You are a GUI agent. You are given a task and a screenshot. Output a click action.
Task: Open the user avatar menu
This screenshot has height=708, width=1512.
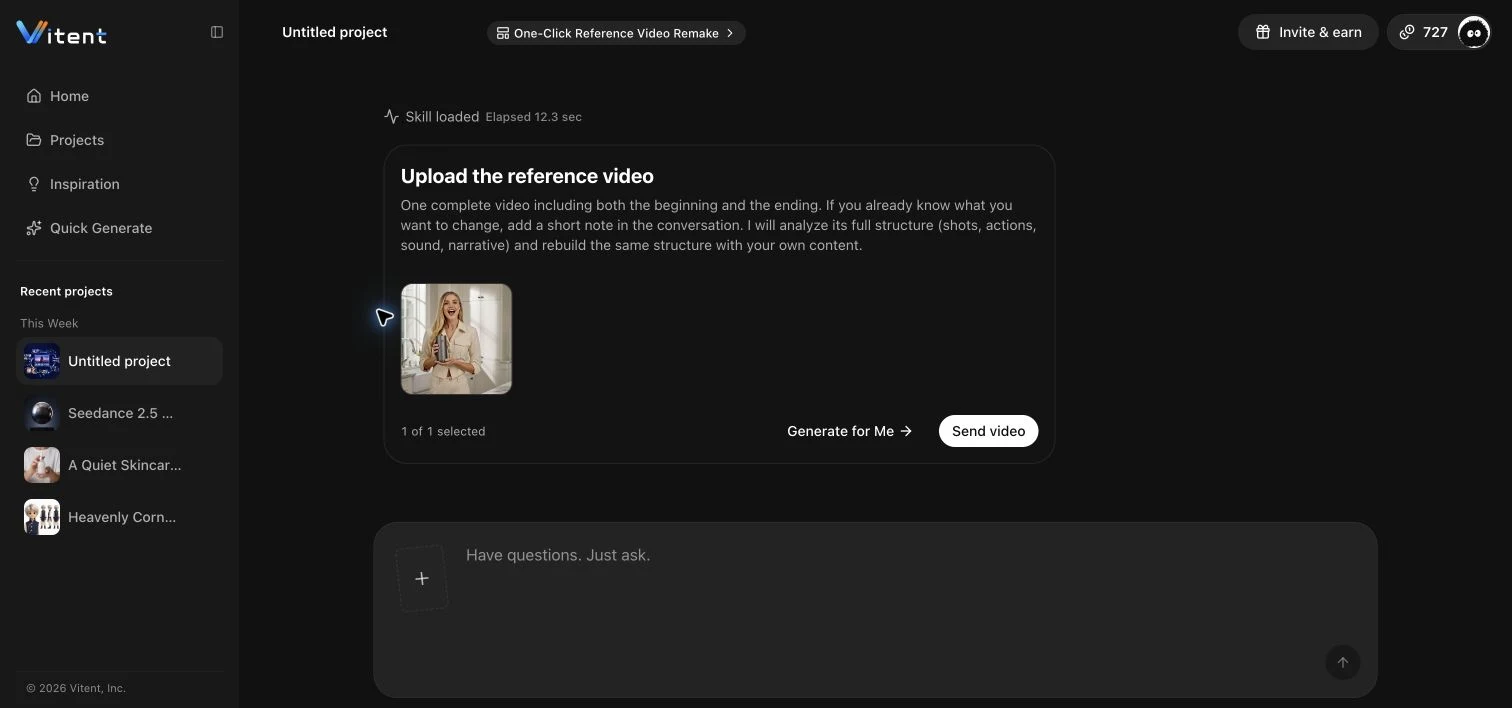click(1474, 32)
